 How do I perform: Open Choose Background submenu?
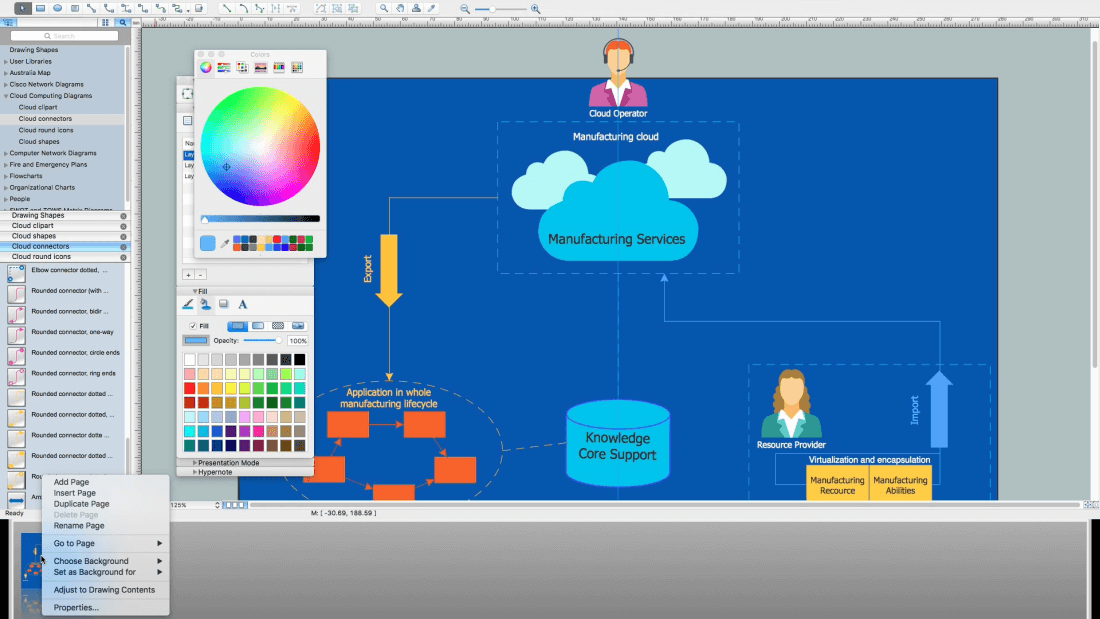(x=107, y=561)
